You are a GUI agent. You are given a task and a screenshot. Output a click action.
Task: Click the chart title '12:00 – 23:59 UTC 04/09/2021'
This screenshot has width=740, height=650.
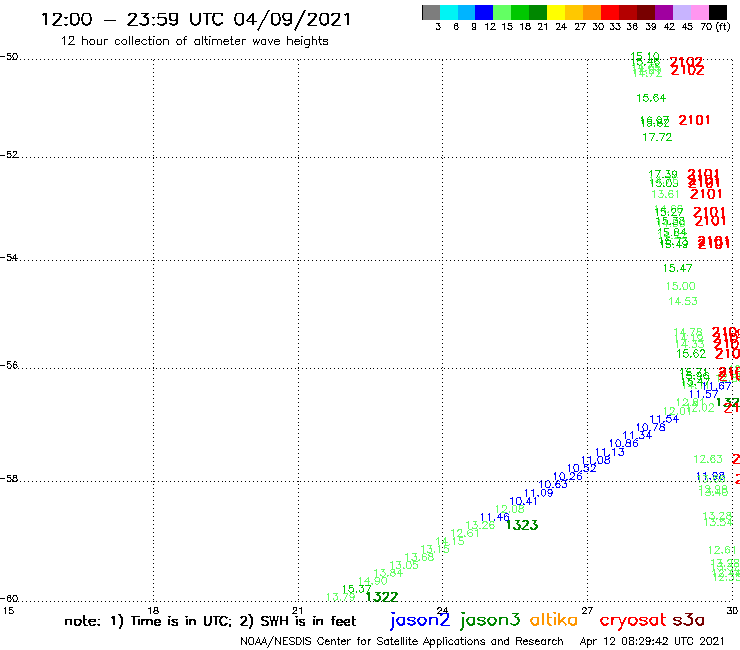(196, 20)
